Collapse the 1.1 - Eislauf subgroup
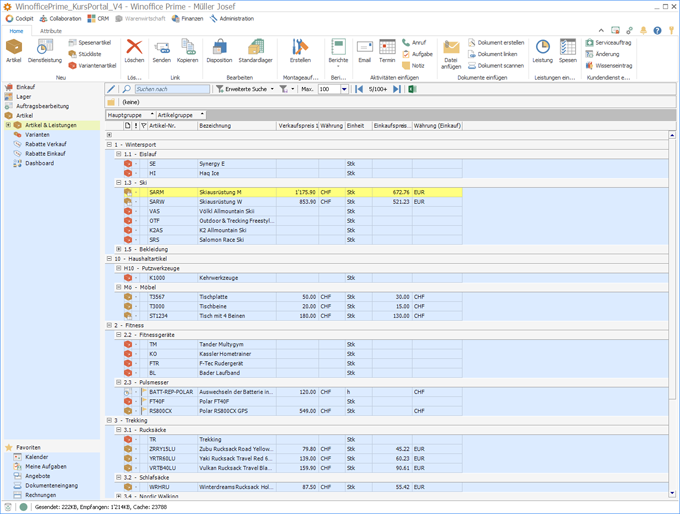The height and width of the screenshot is (514, 680). coord(118,154)
